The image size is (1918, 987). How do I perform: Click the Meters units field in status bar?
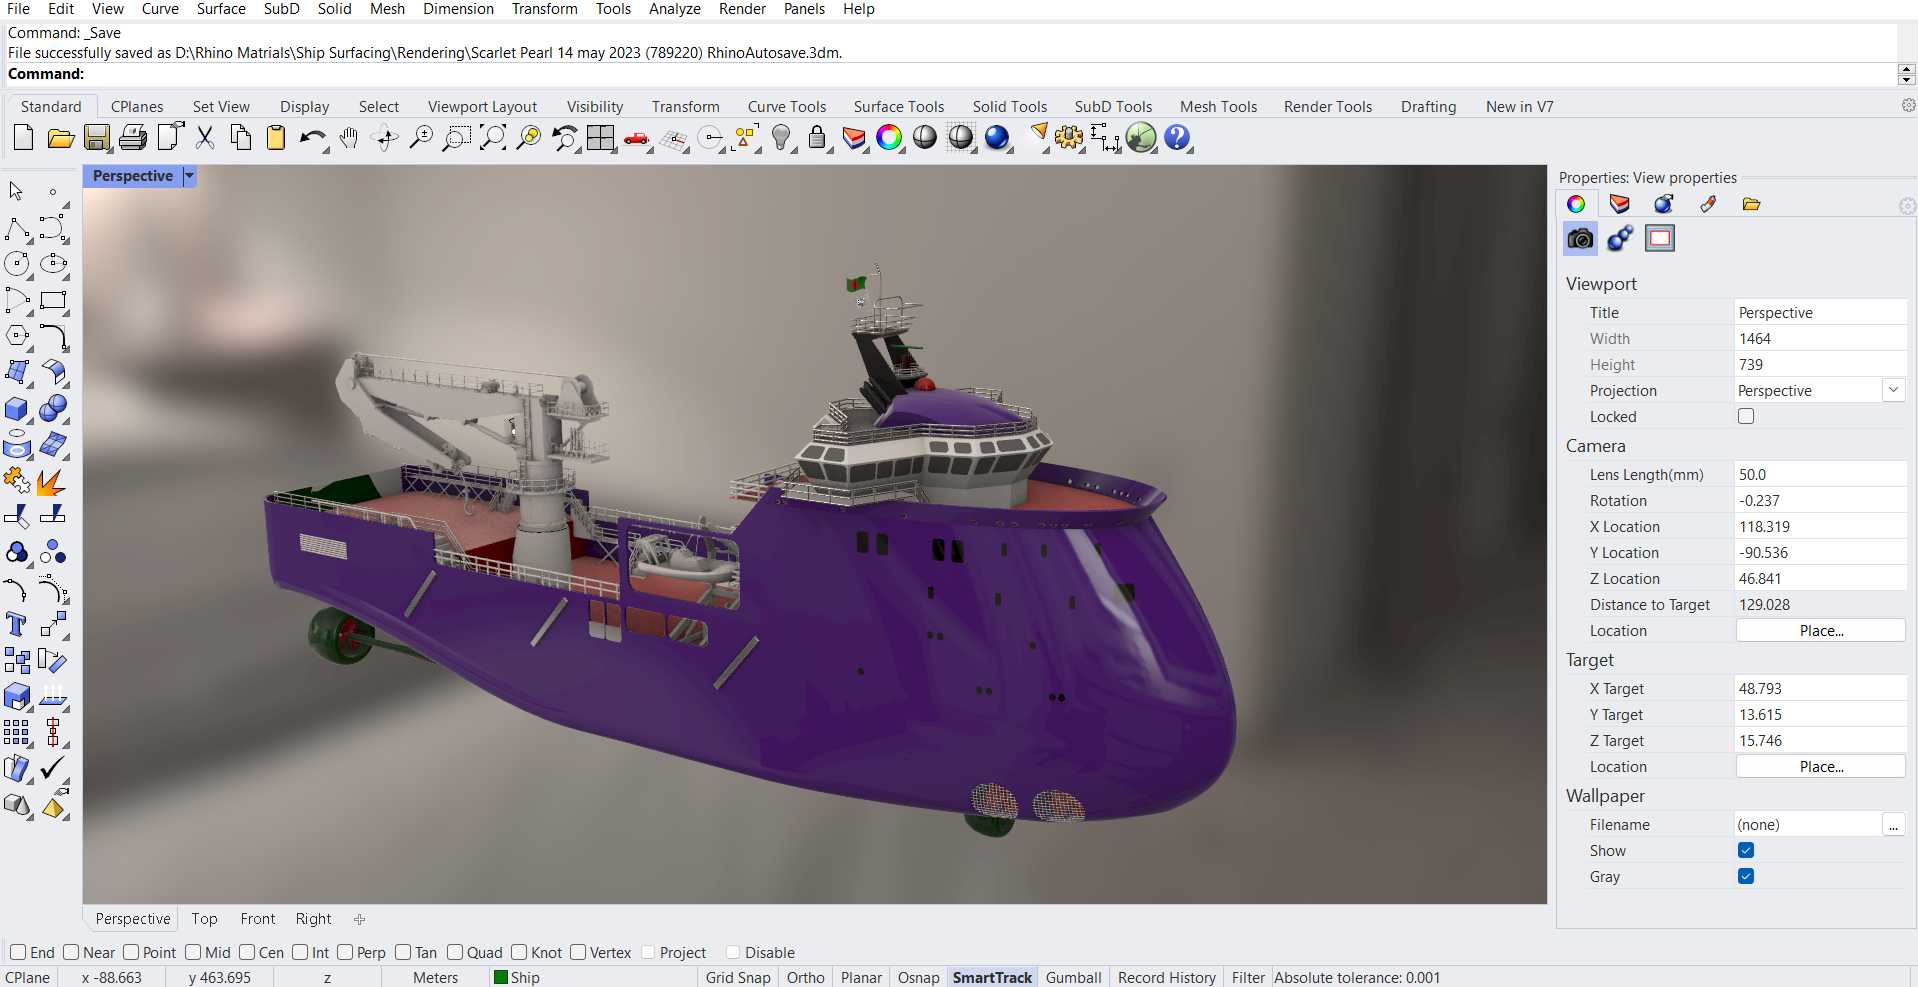(435, 977)
